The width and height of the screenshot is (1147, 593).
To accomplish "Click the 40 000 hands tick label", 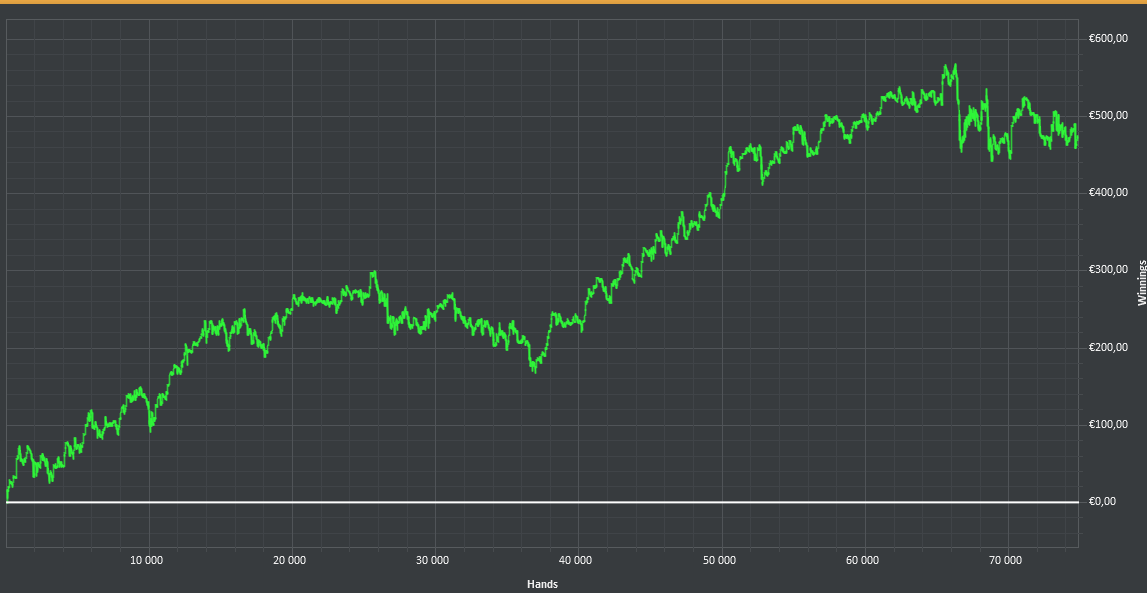I will click(576, 561).
